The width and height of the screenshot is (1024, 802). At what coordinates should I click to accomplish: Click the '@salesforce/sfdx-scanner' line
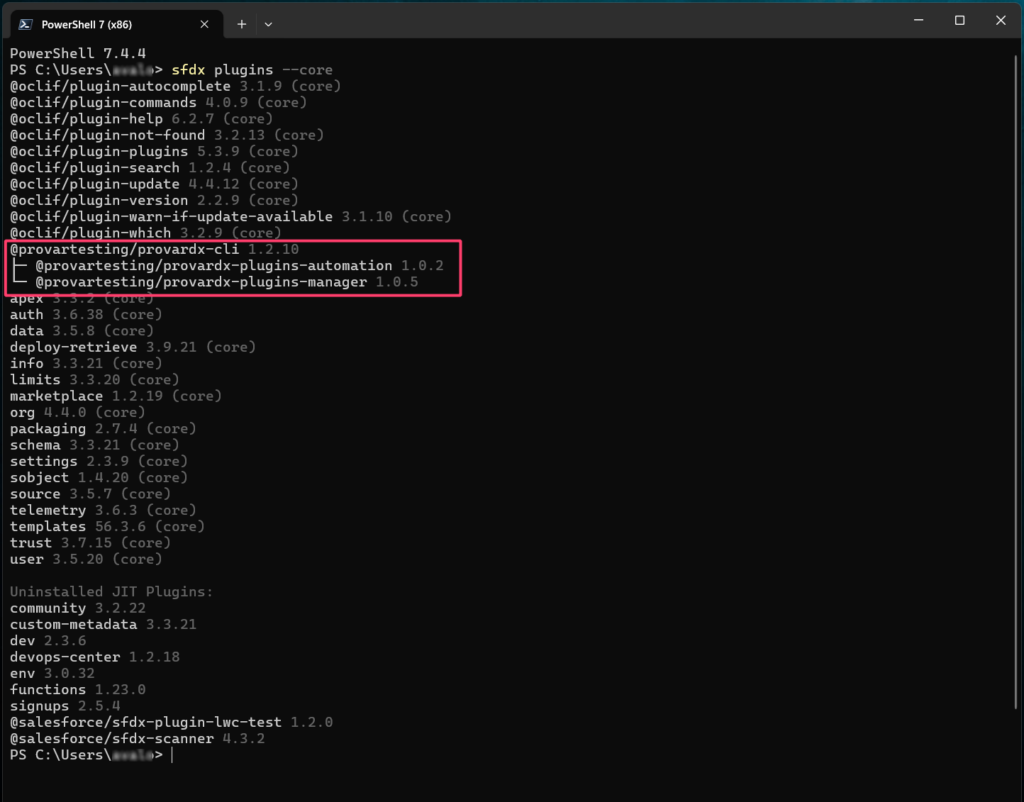[137, 739]
